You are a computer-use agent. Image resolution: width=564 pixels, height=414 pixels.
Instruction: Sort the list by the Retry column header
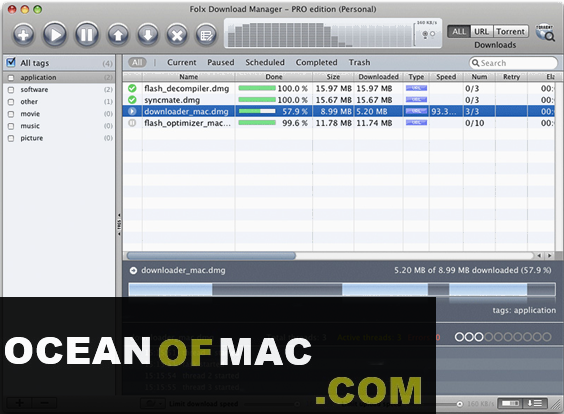[511, 77]
